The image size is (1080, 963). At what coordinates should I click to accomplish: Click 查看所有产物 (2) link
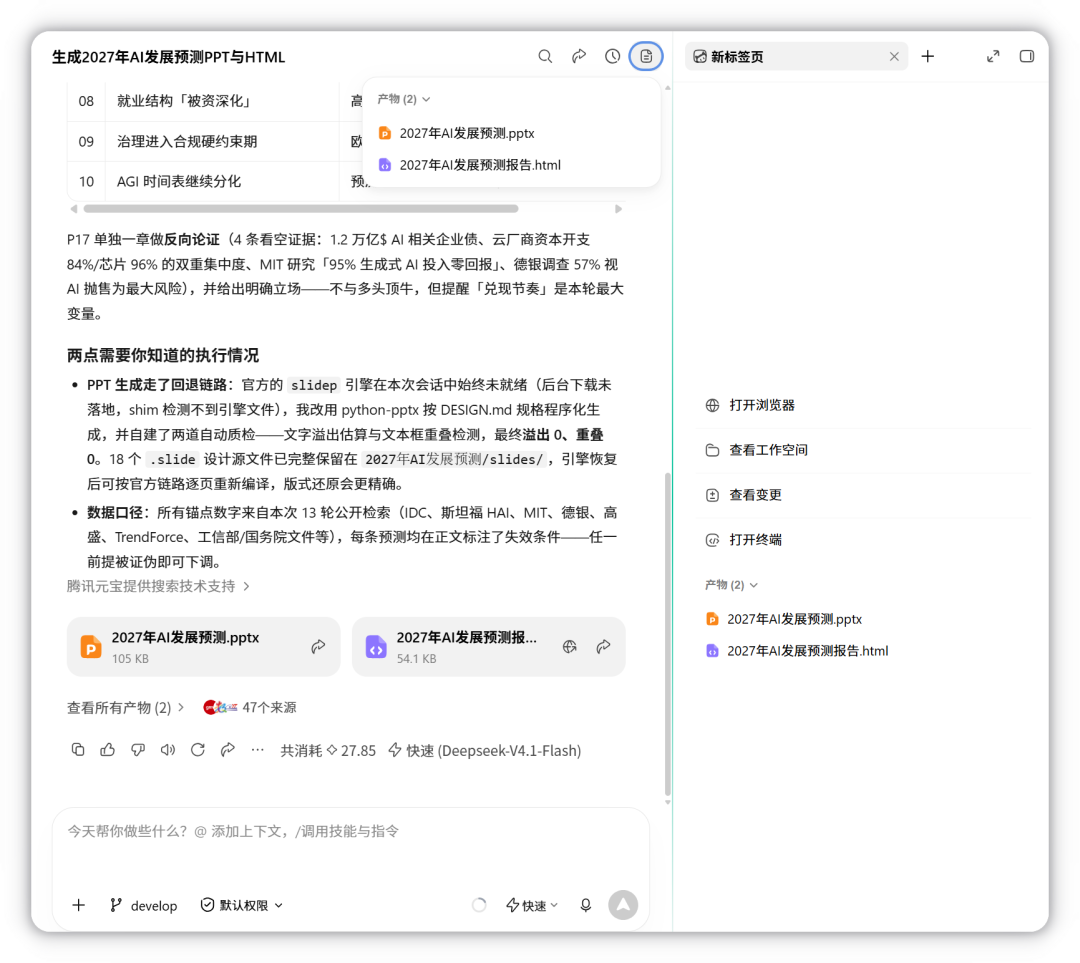click(x=125, y=707)
